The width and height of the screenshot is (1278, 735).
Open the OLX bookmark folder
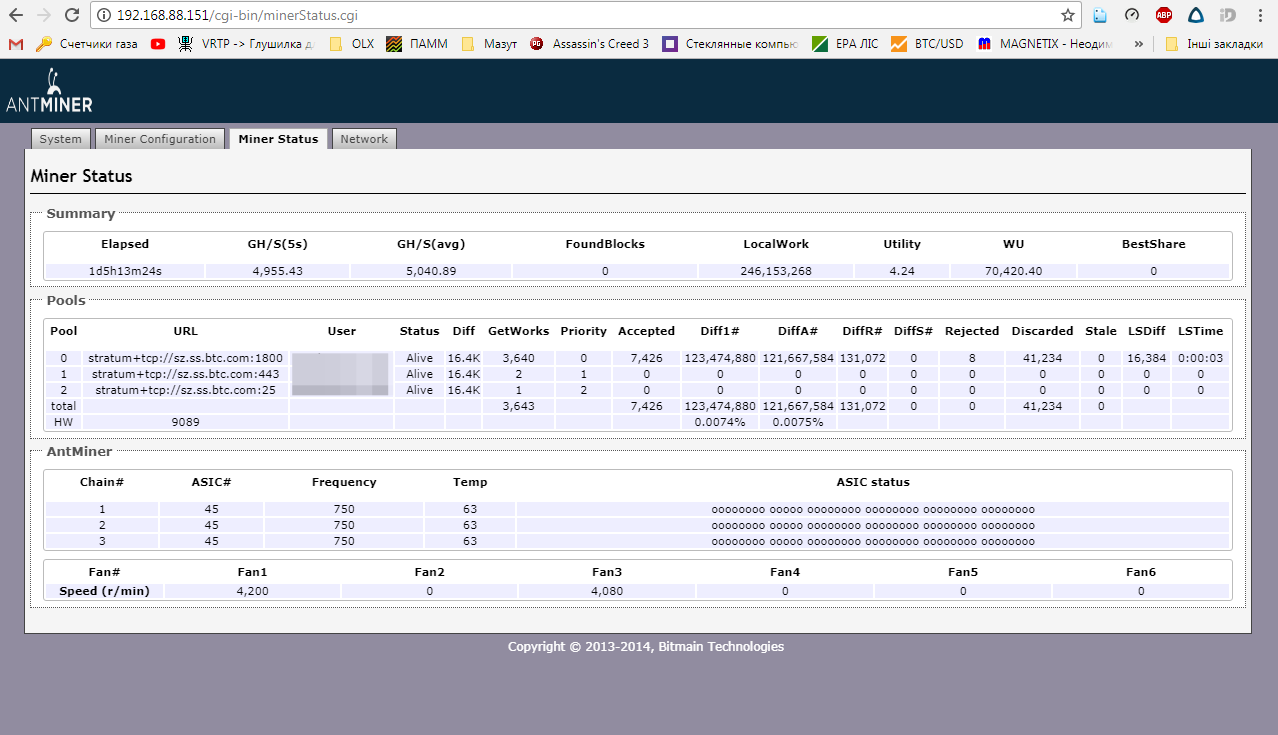pyautogui.click(x=351, y=44)
